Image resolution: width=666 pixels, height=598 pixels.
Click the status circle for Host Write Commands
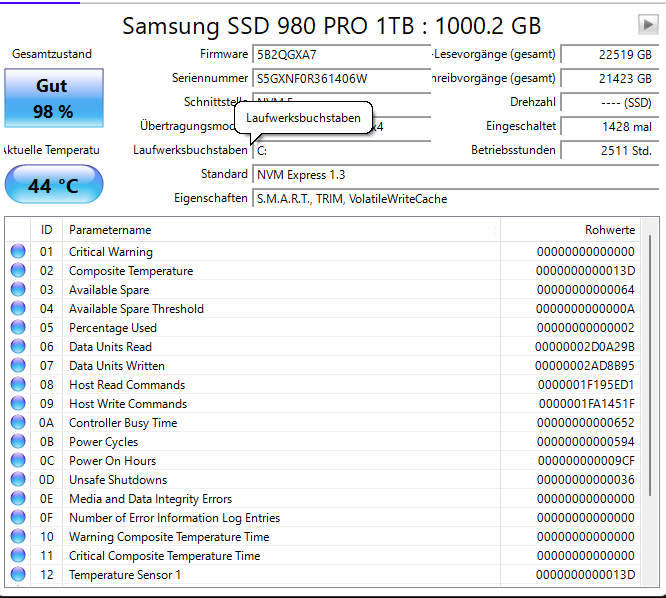18,403
